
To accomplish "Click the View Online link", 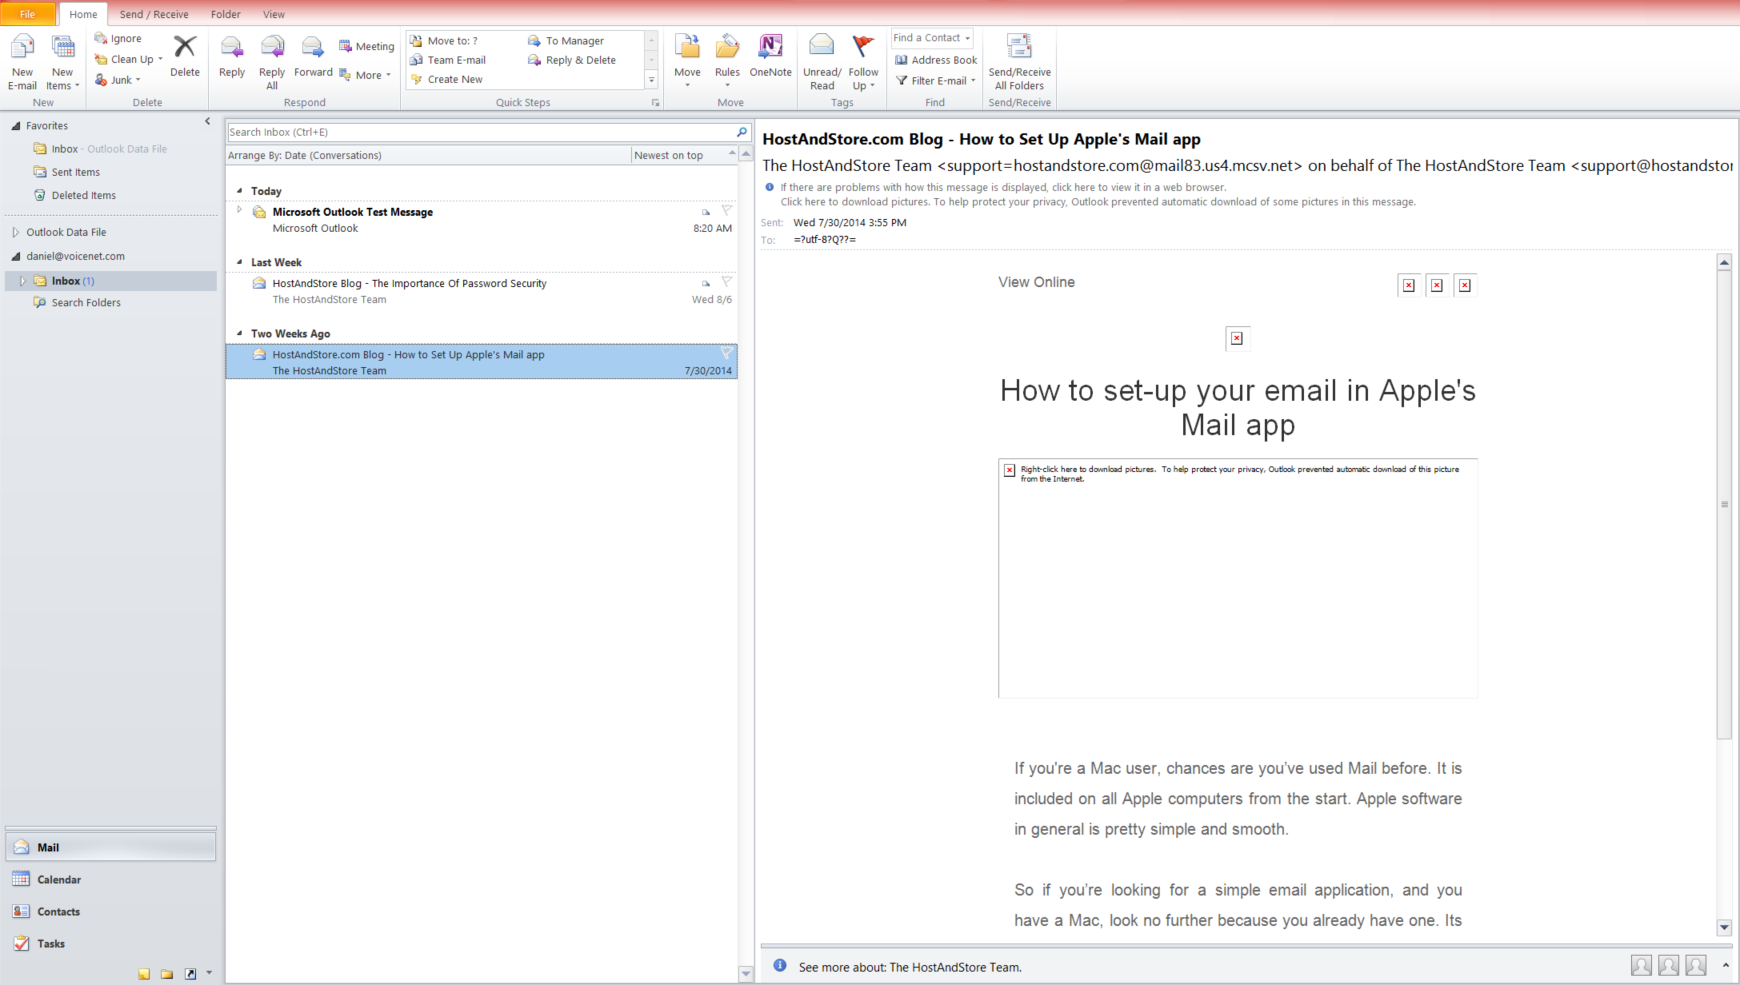I will [1036, 282].
